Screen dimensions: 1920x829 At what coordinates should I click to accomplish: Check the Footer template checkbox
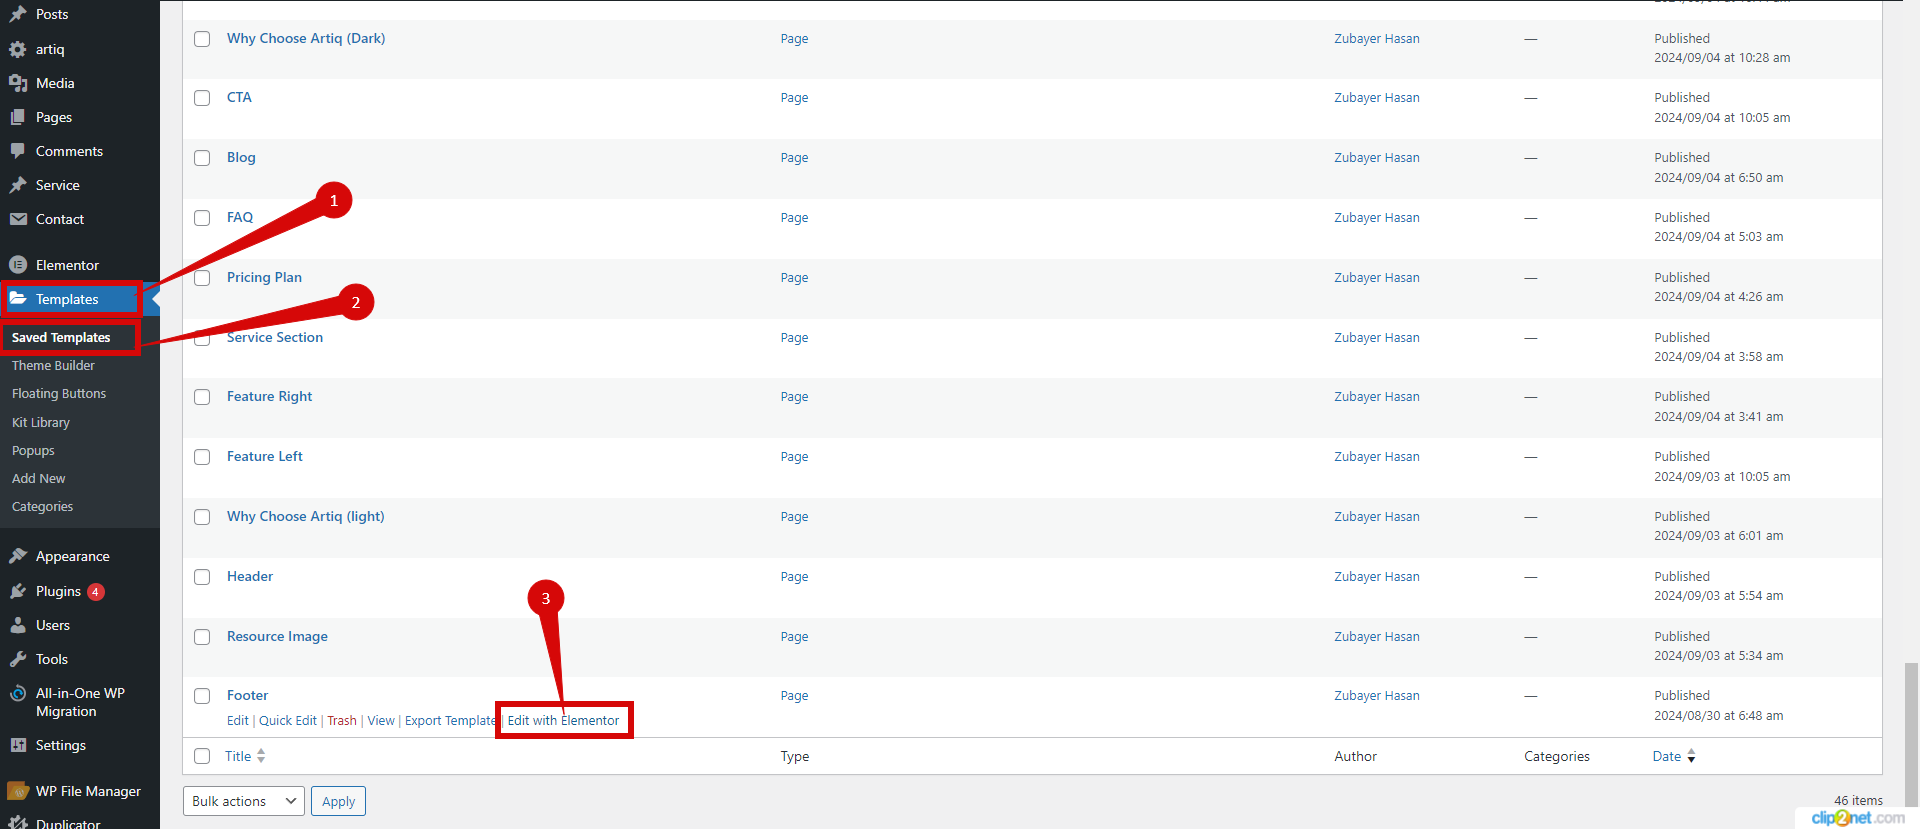202,696
